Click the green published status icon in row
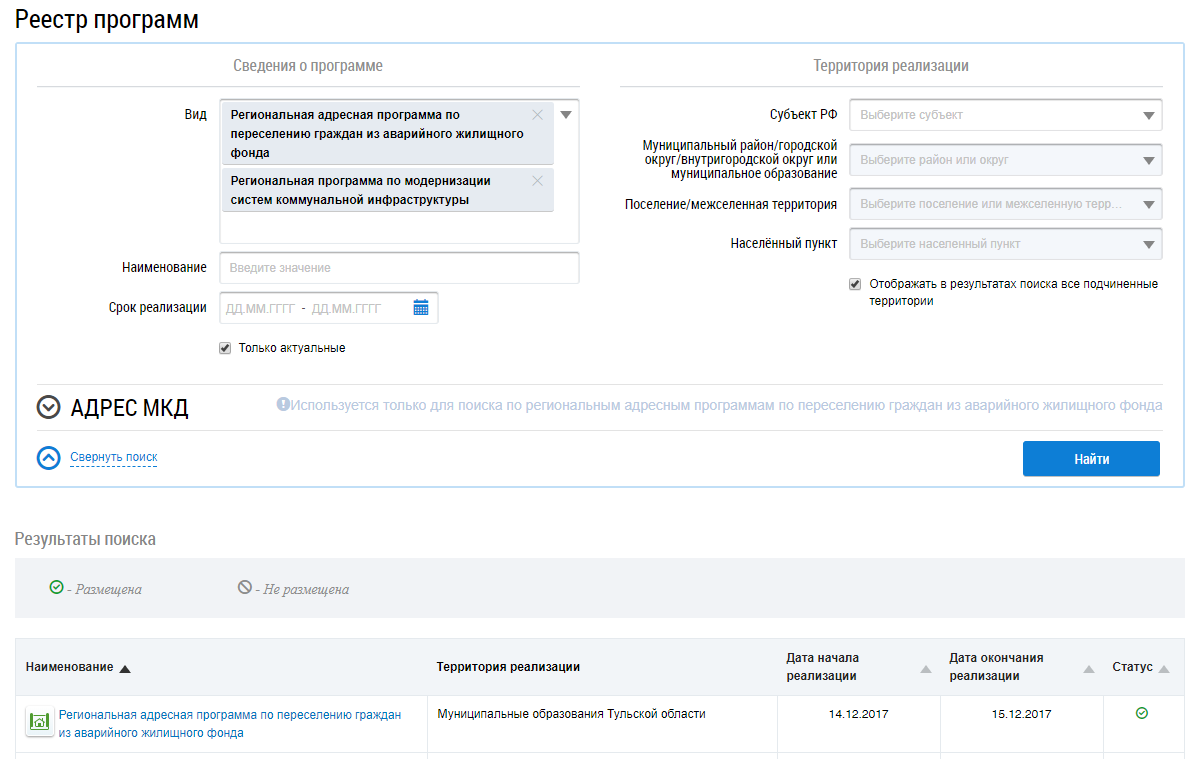The height and width of the screenshot is (759, 1194). 1142,714
